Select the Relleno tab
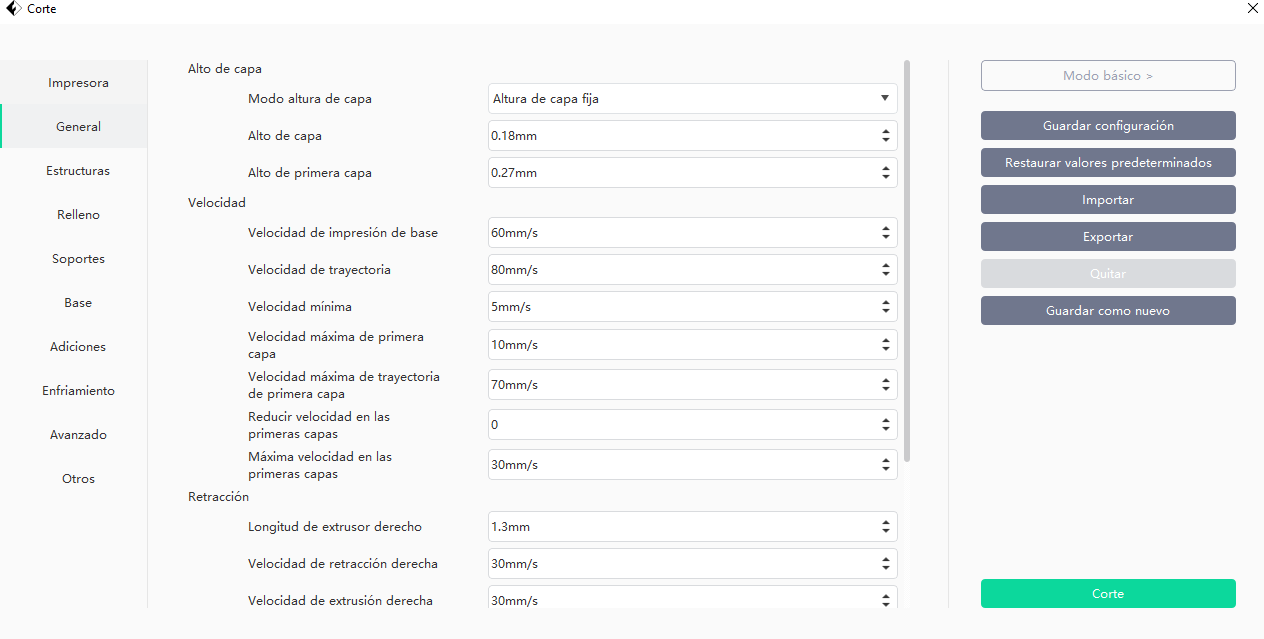 coord(78,215)
